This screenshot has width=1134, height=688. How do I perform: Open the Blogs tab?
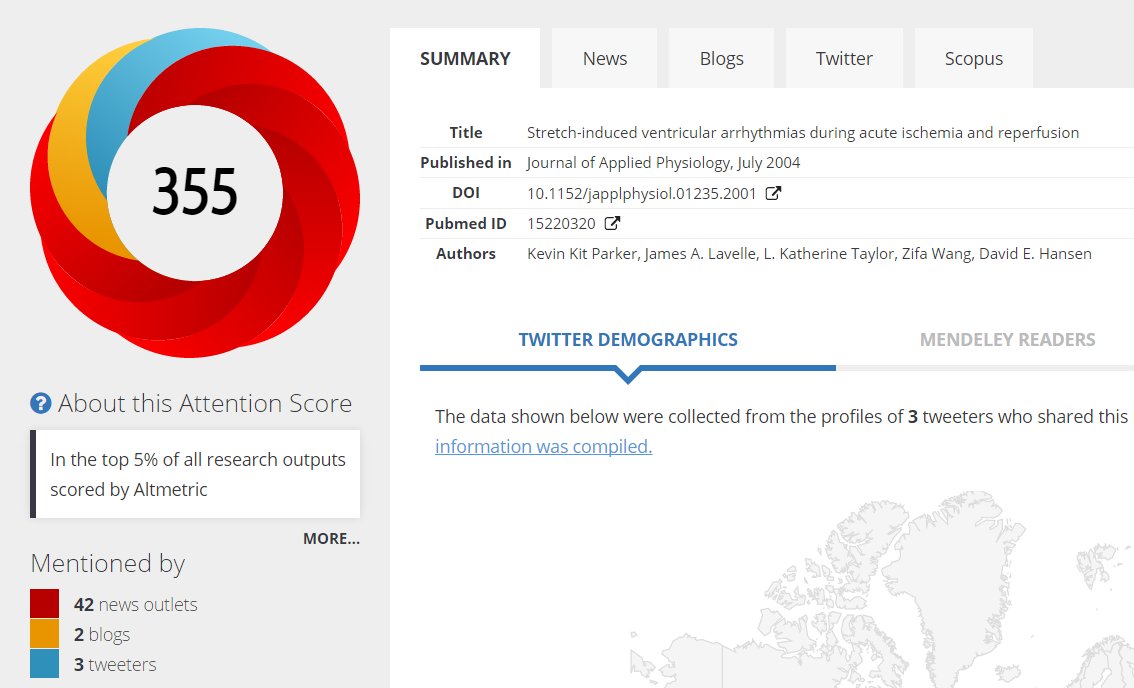pos(721,59)
